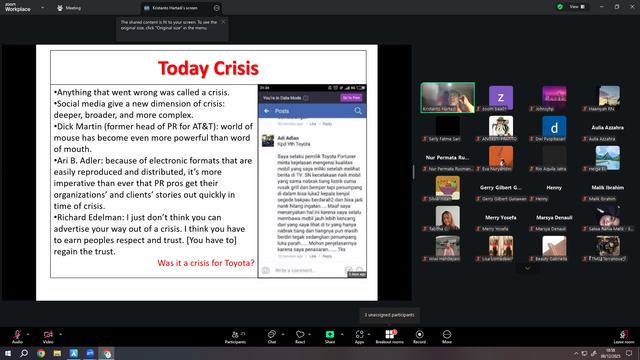Open the View layout menu
This screenshot has height=360, width=640.
coord(577,7)
